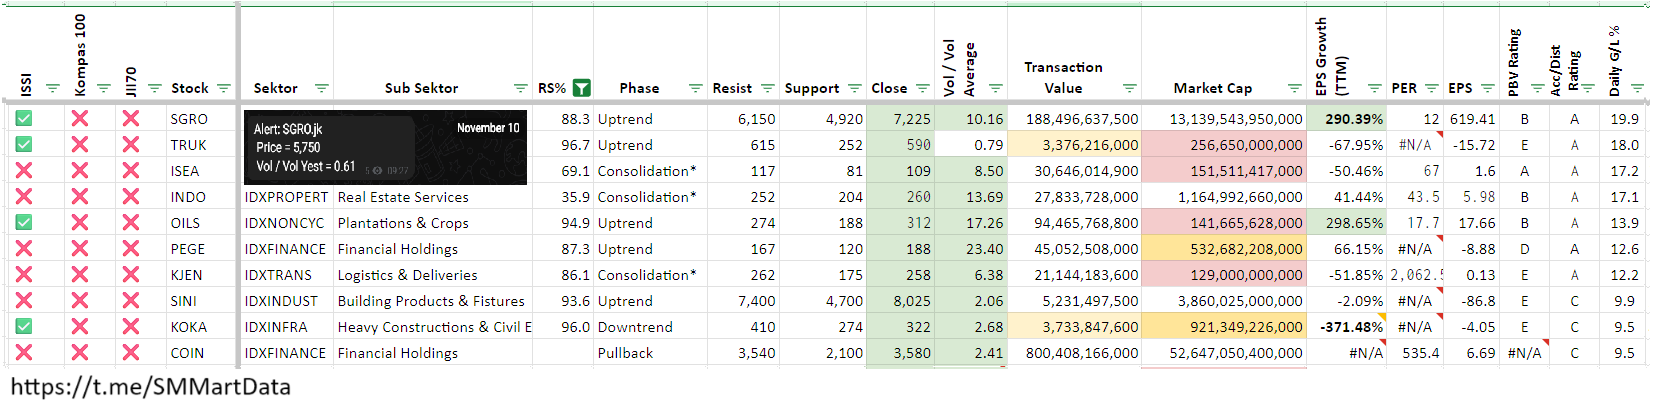The height and width of the screenshot is (409, 1654).
Task: Click the SGRO alert tooltip popup
Action: [385, 148]
